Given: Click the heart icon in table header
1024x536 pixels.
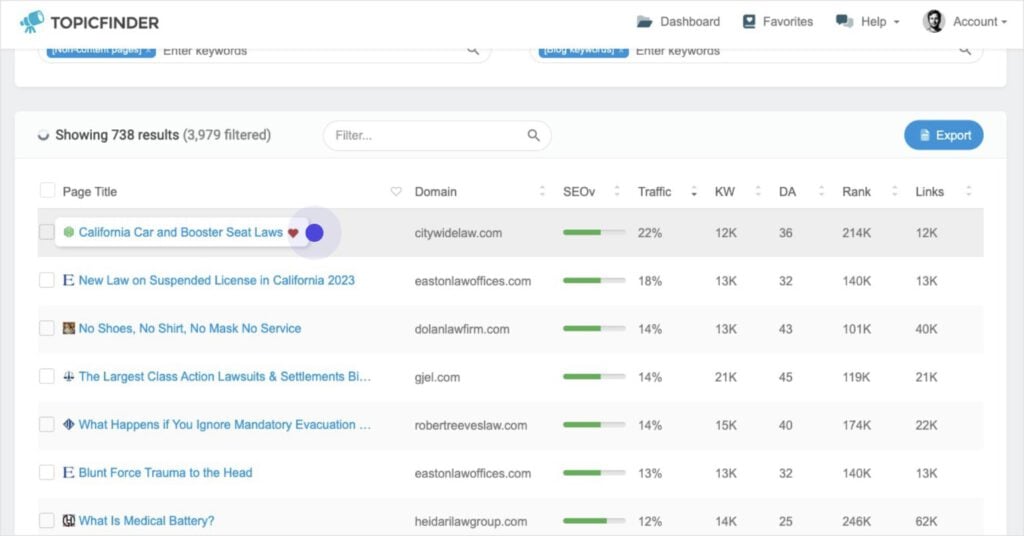Looking at the screenshot, I should point(396,191).
